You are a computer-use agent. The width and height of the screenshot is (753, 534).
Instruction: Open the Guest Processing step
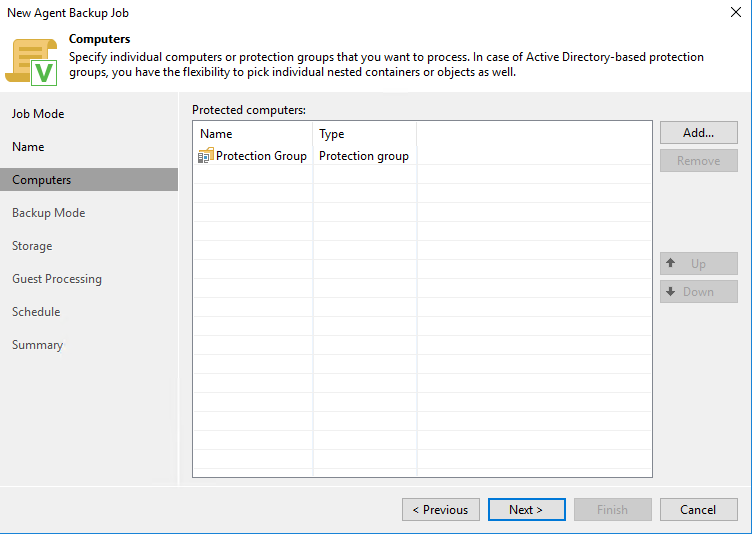tap(57, 279)
